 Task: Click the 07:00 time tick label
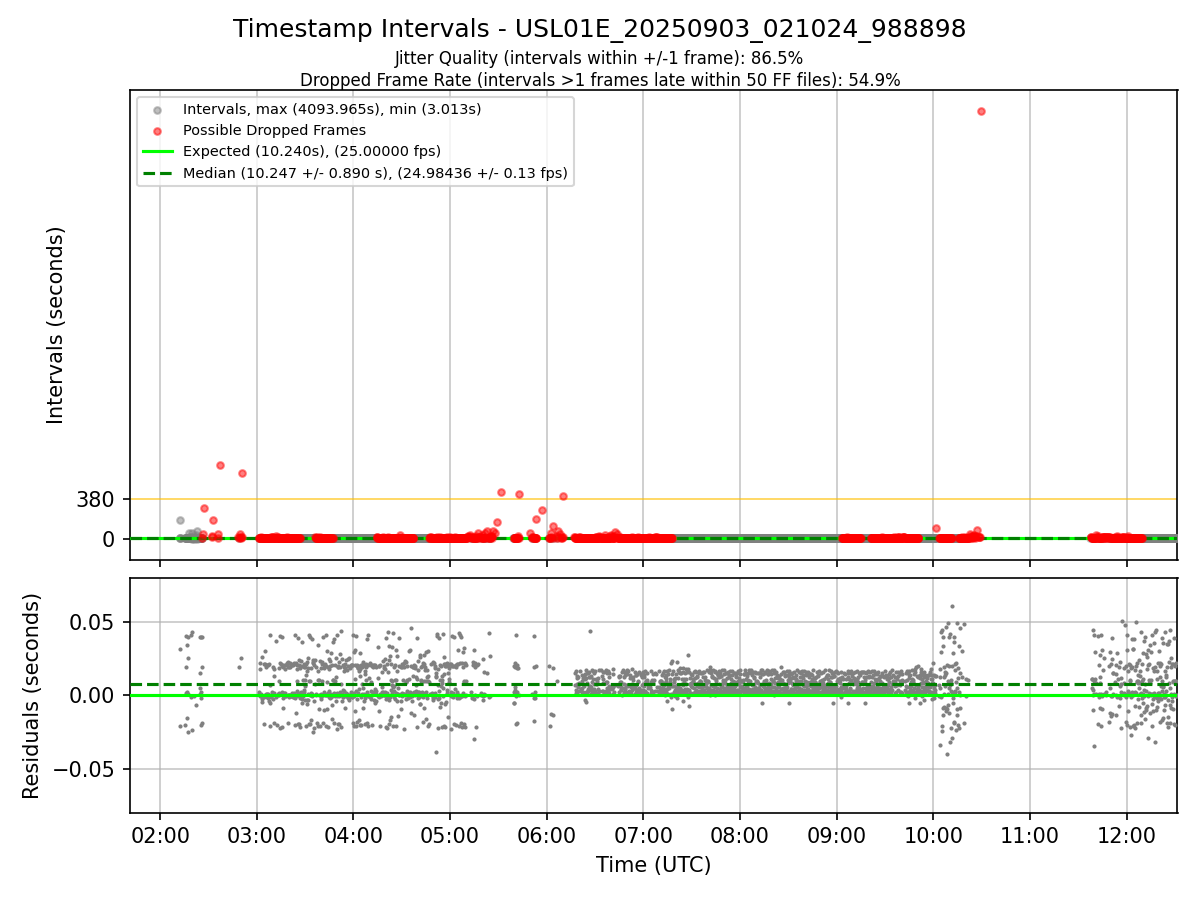[643, 834]
